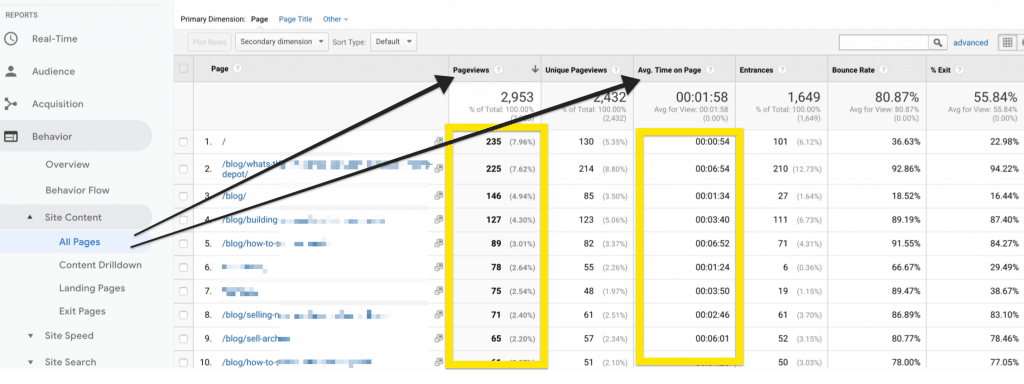The height and width of the screenshot is (384, 1024).
Task: Click the Acquisition branching icon
Action: [10, 104]
